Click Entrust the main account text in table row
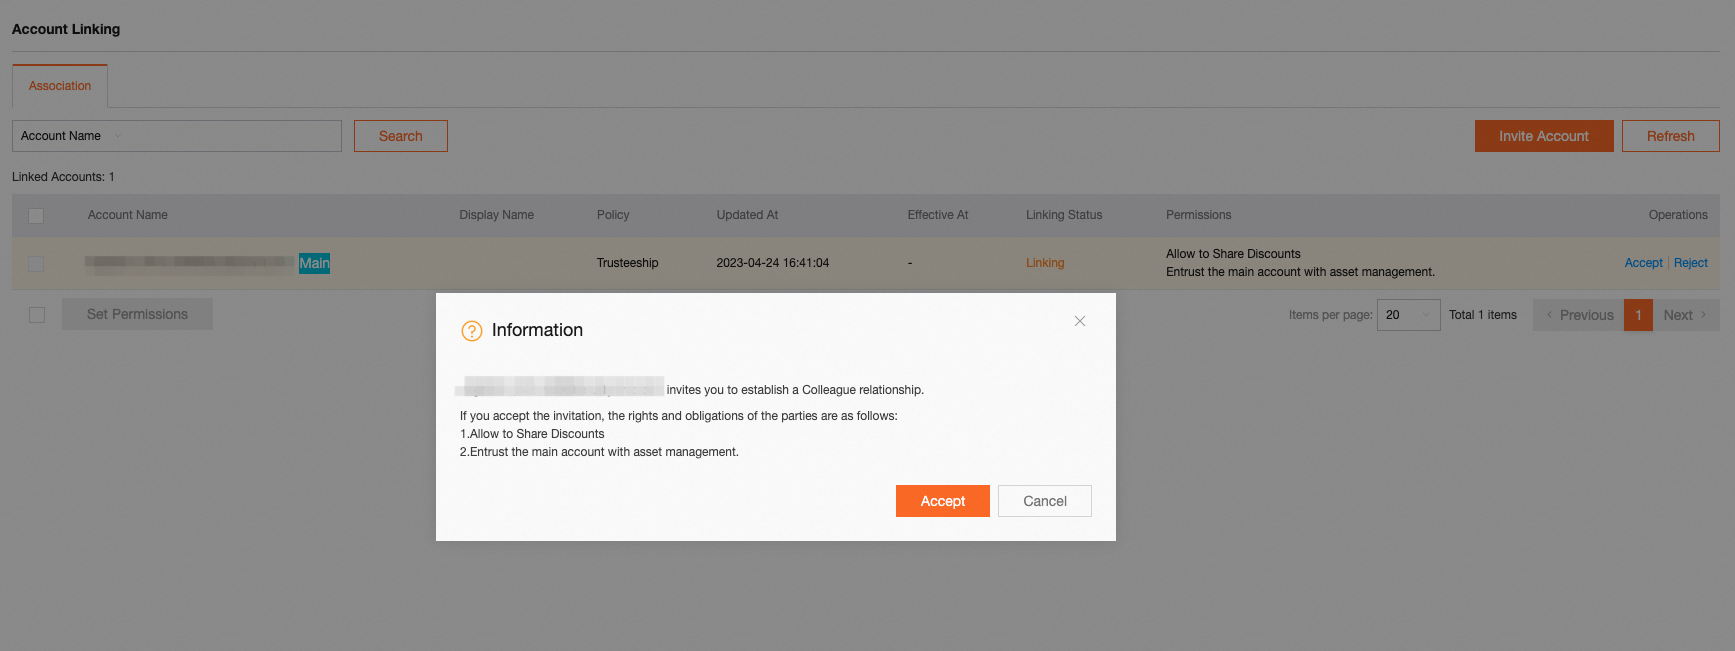The image size is (1735, 651). 1300,272
